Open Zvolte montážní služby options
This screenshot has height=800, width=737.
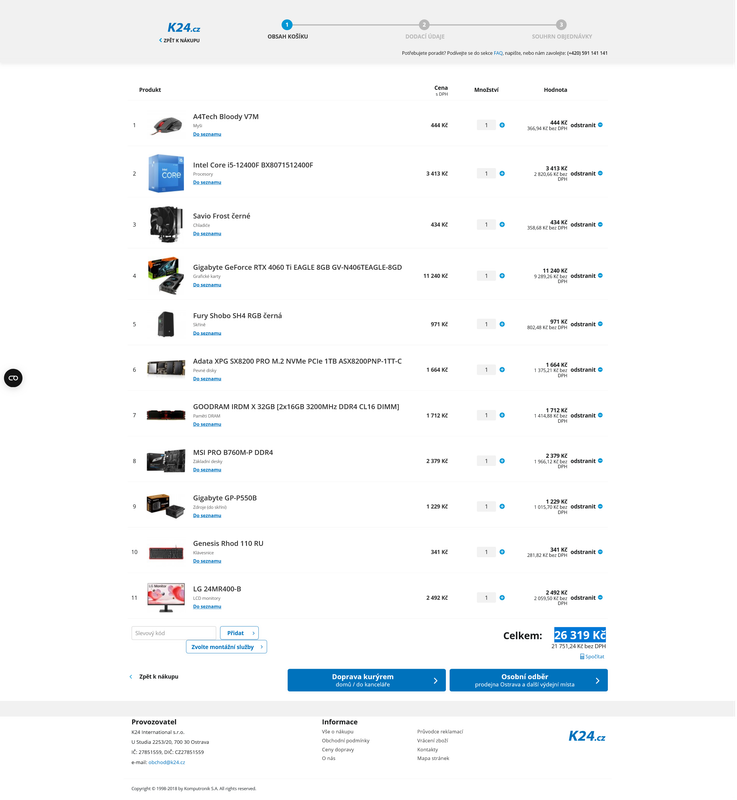click(227, 647)
